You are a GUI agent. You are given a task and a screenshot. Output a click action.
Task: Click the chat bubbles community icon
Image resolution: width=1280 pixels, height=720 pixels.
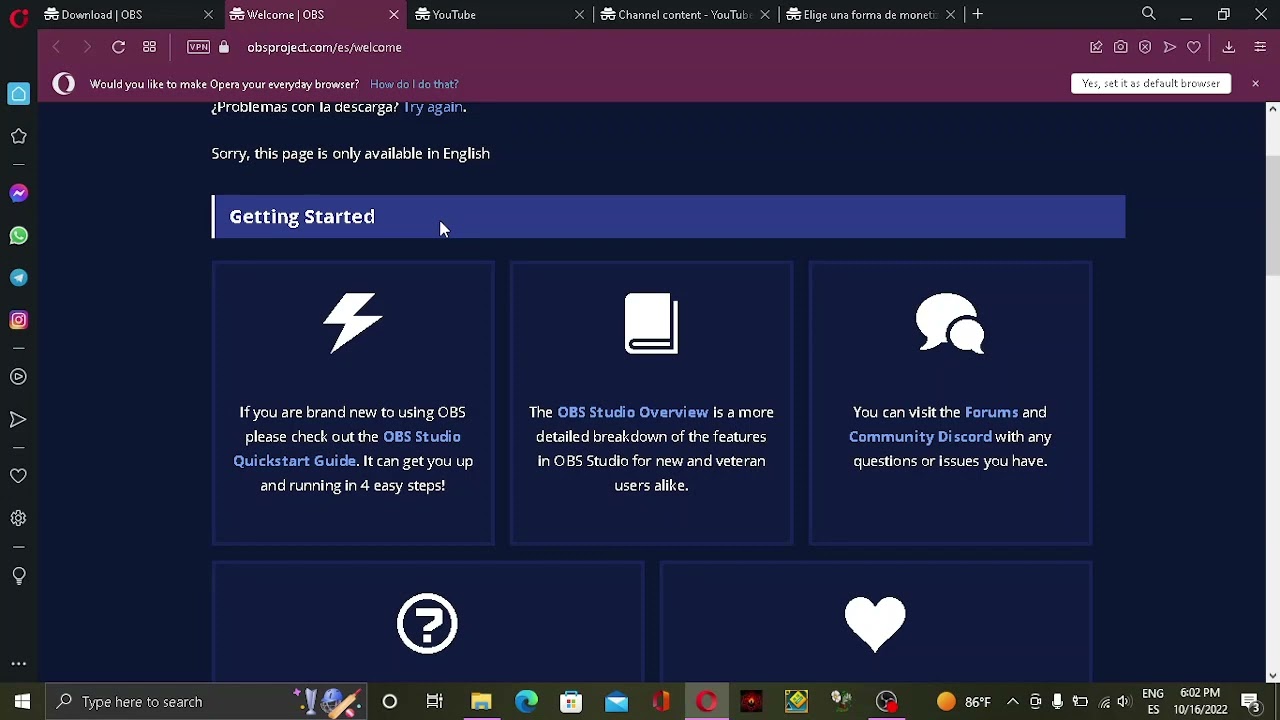coord(950,323)
